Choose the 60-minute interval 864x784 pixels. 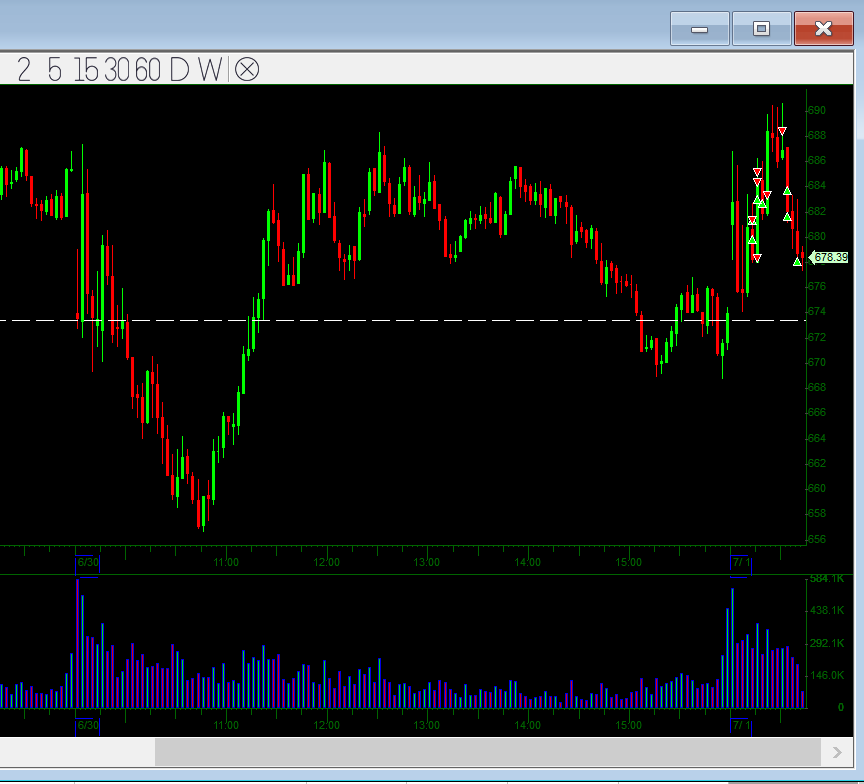148,70
